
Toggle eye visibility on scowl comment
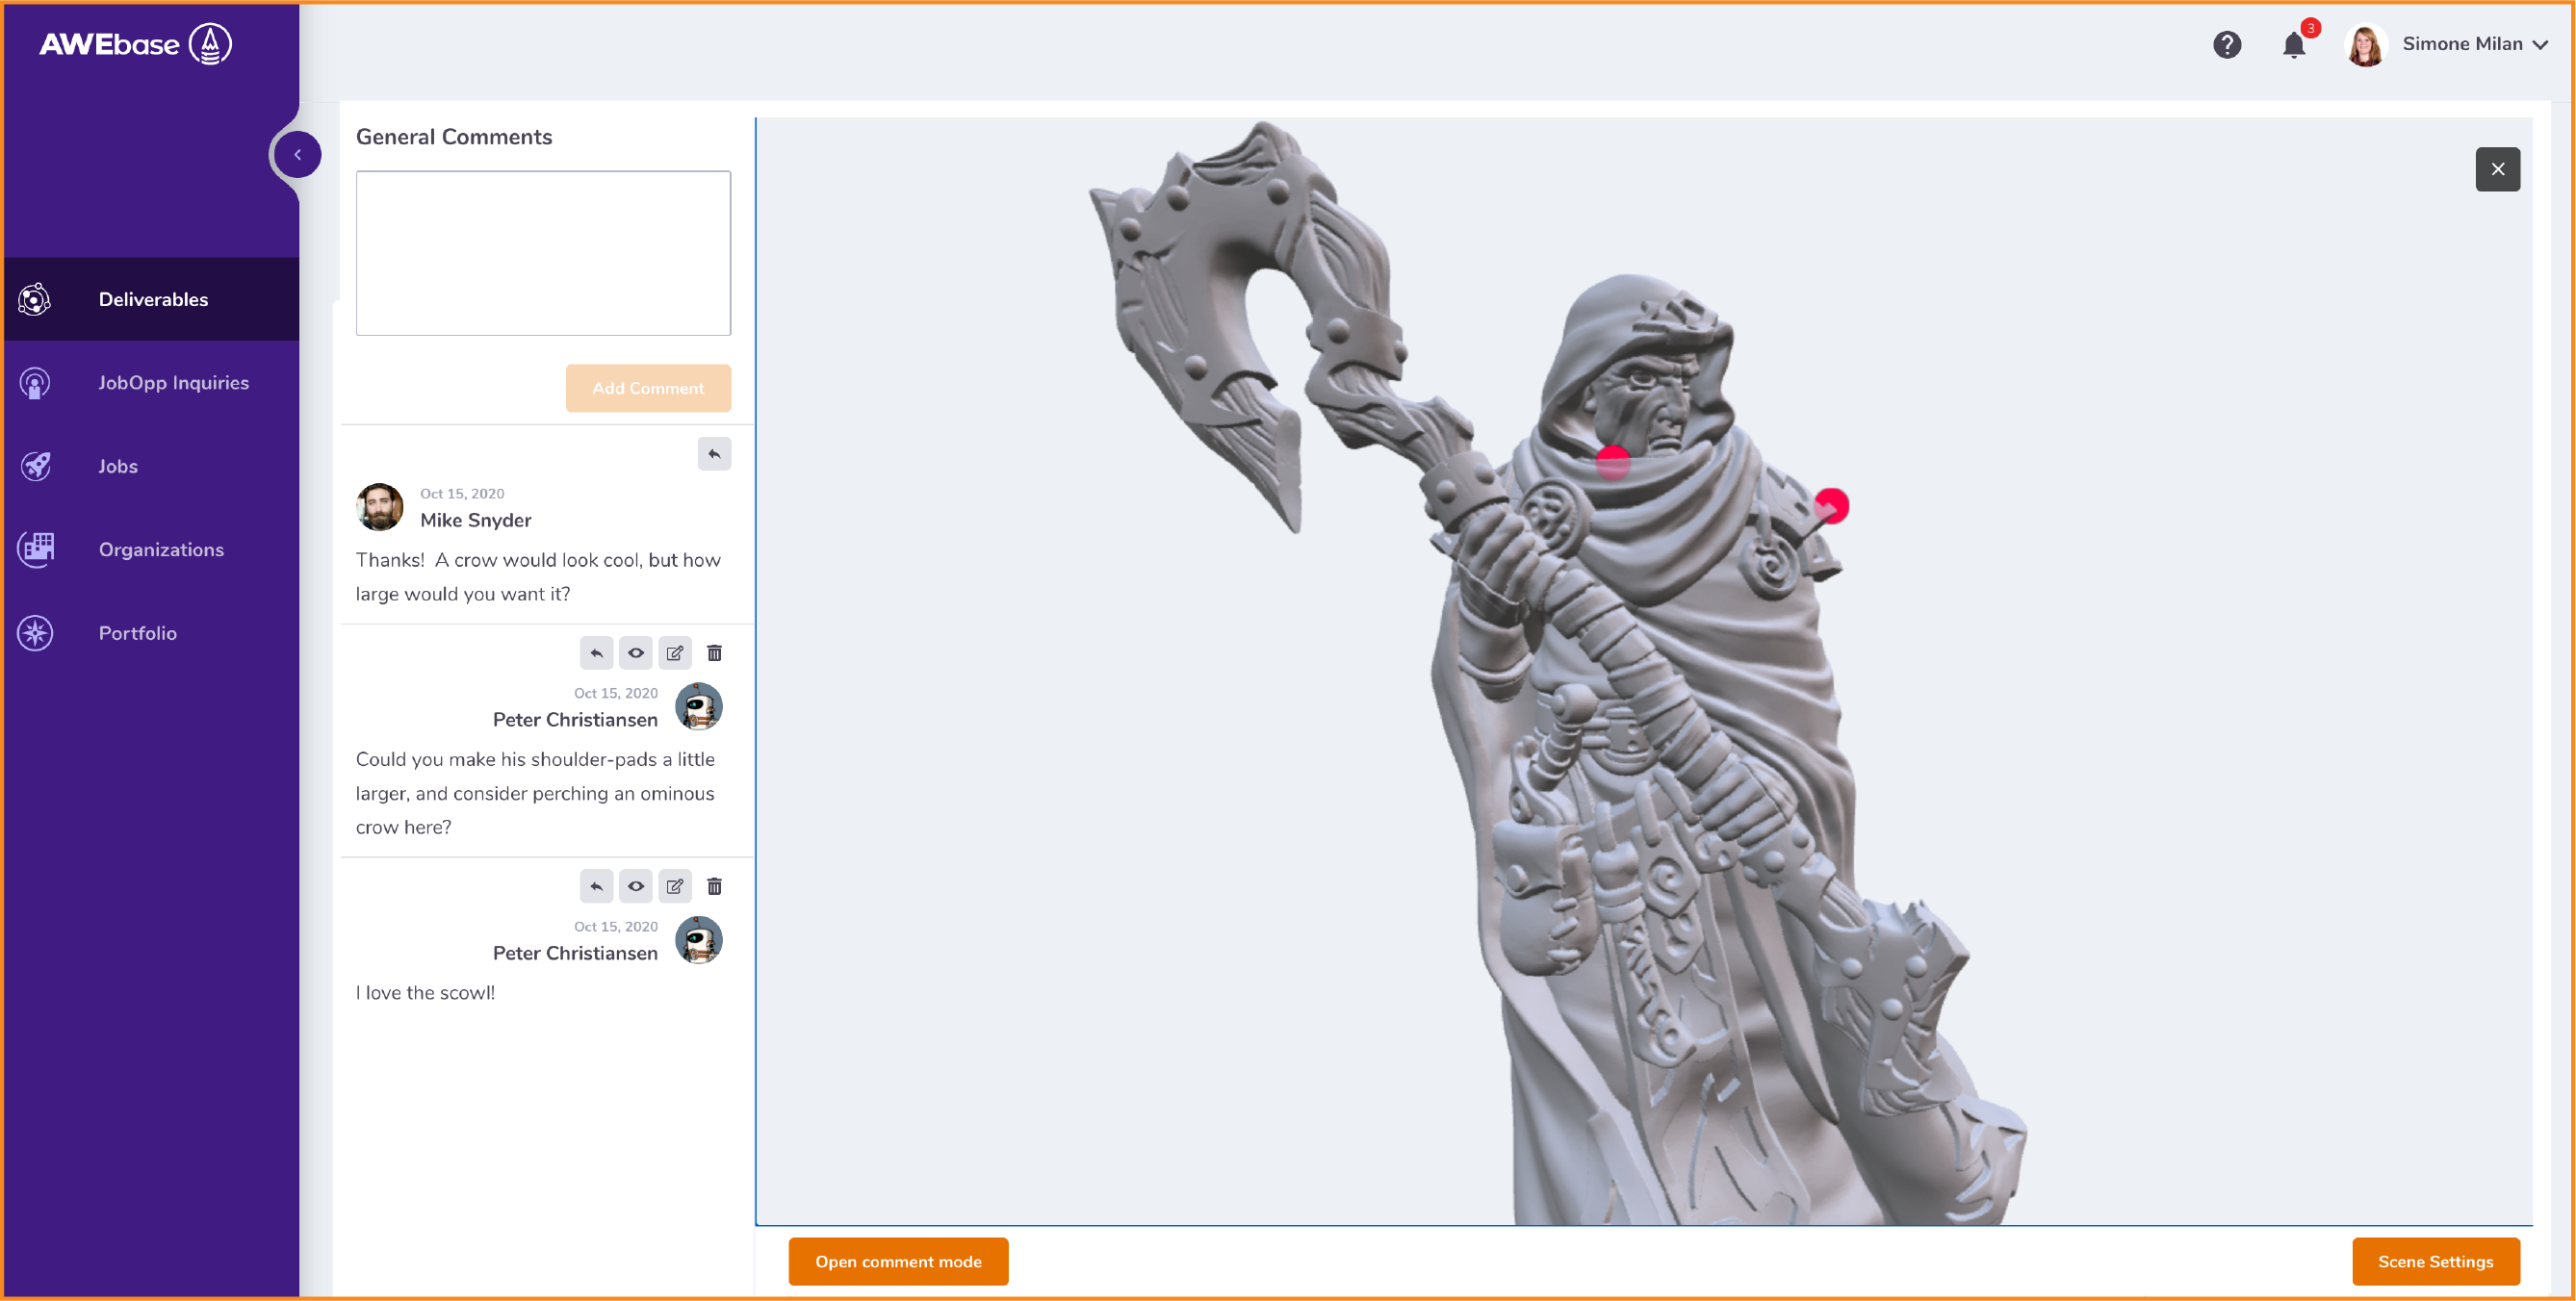click(x=635, y=886)
